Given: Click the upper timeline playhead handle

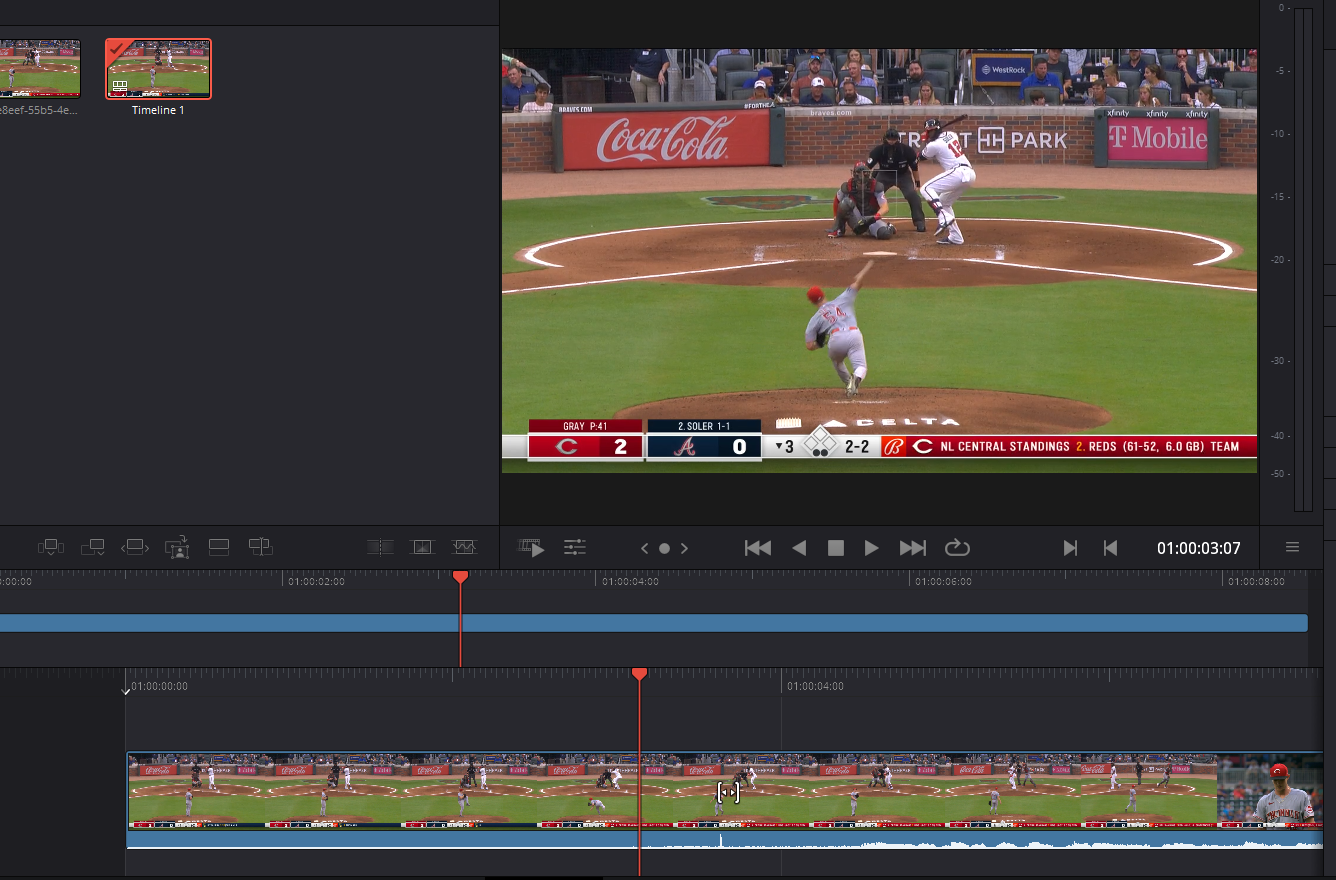Looking at the screenshot, I should (x=460, y=577).
